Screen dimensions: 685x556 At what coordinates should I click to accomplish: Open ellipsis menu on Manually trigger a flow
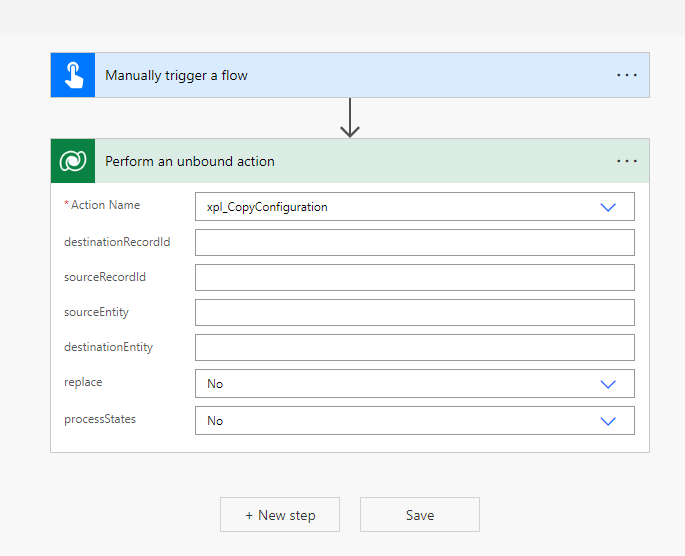626,75
